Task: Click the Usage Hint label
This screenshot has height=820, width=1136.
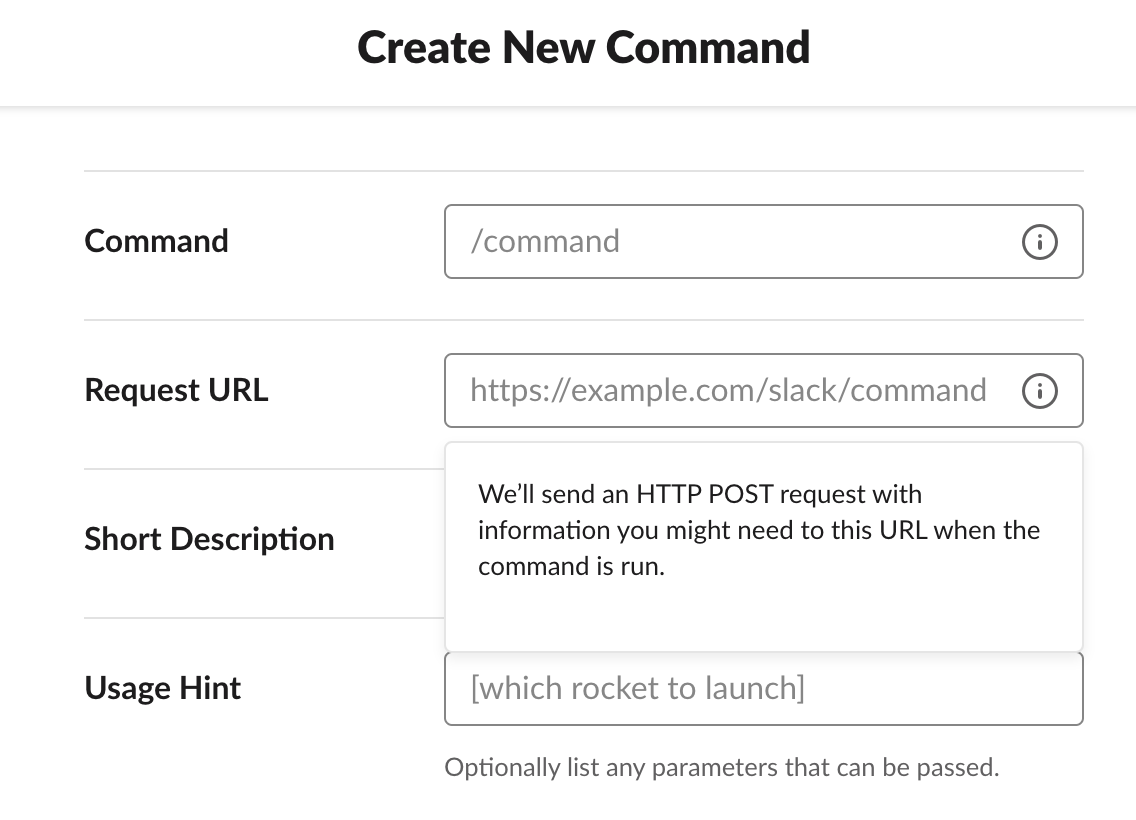Action: [x=162, y=688]
